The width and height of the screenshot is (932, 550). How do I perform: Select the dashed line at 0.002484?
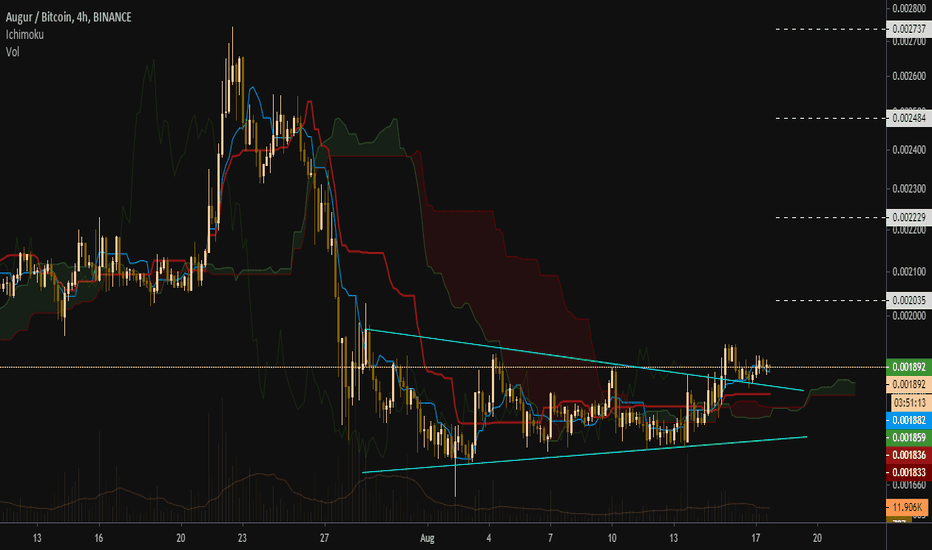tap(831, 118)
